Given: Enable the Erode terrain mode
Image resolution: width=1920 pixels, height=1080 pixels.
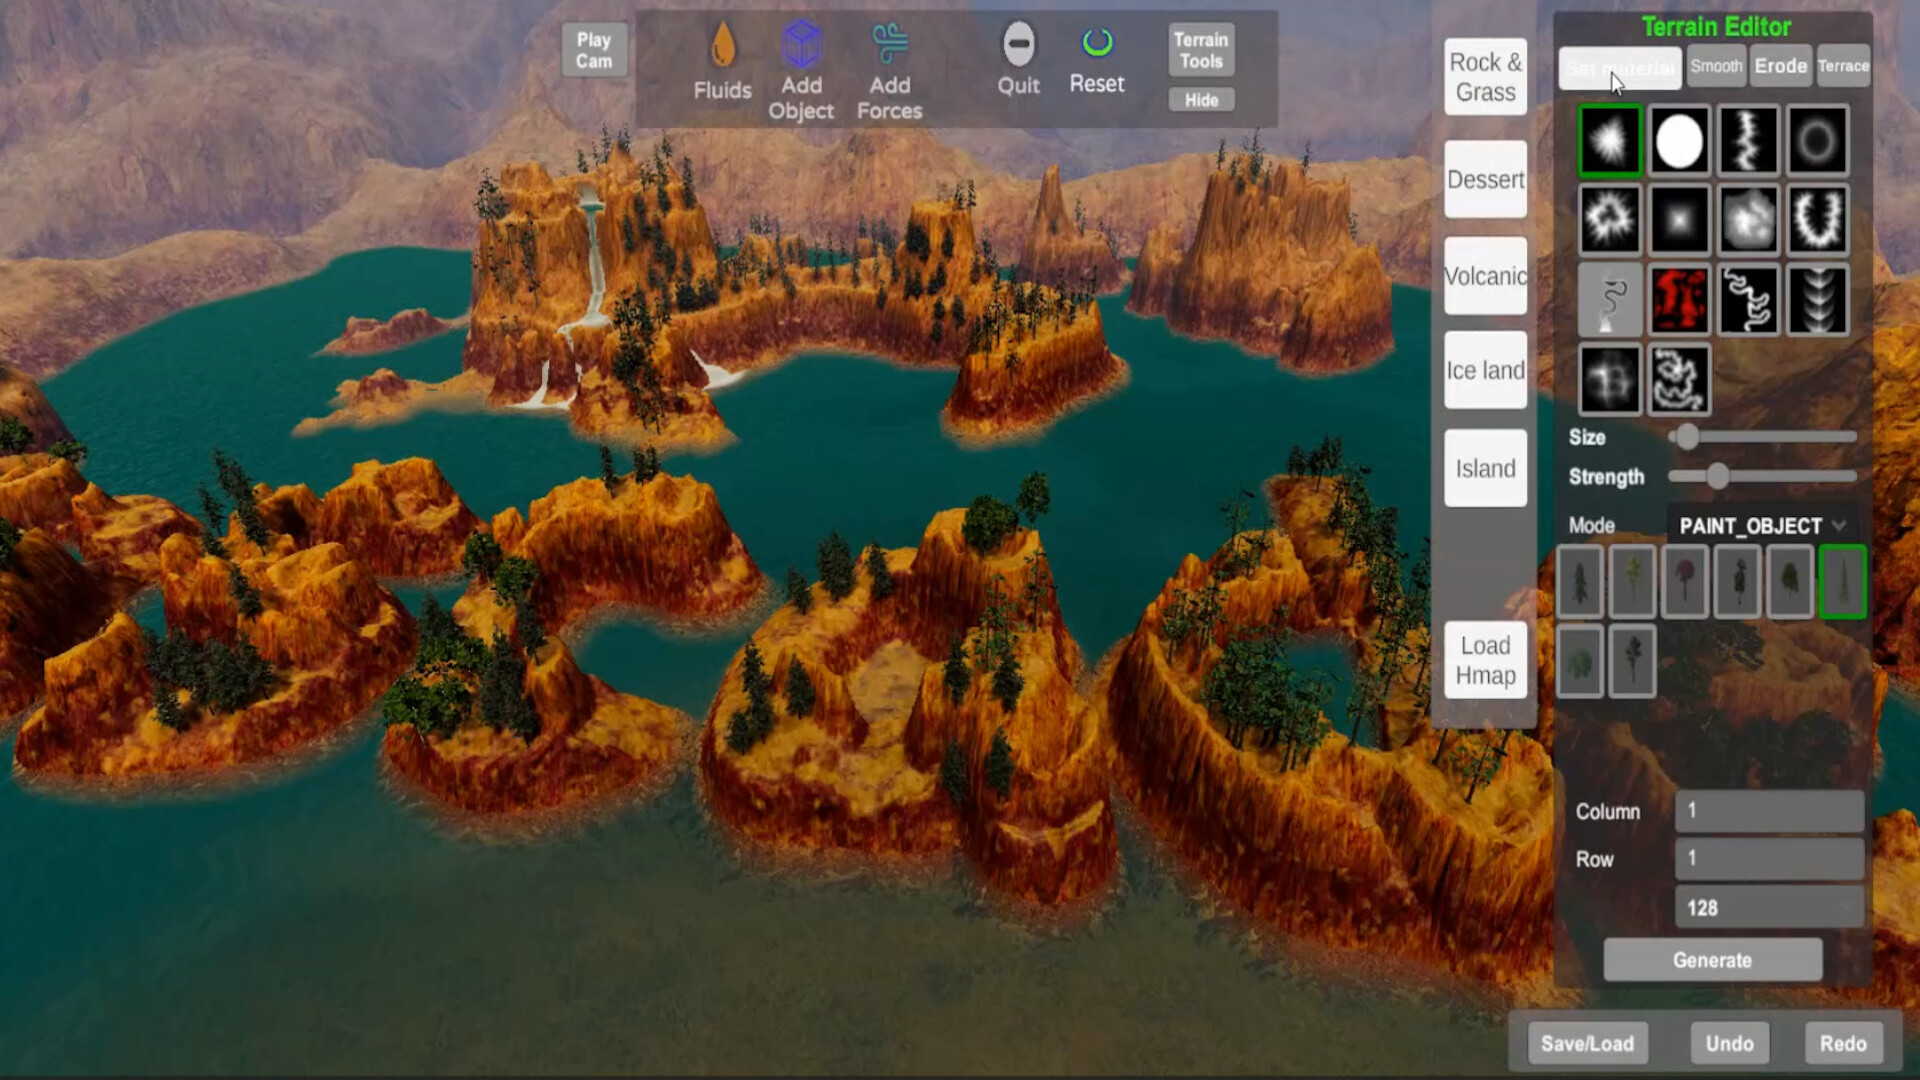Looking at the screenshot, I should point(1780,66).
